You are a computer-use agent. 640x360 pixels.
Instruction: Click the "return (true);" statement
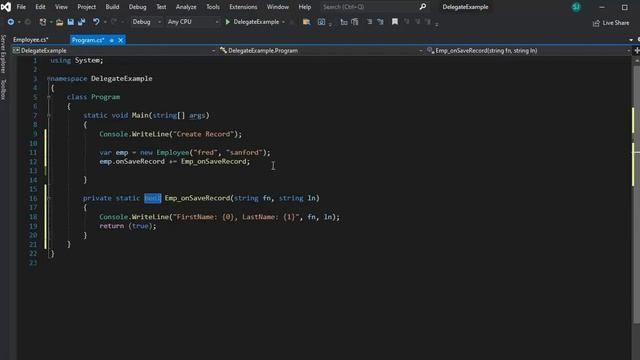tap(128, 226)
